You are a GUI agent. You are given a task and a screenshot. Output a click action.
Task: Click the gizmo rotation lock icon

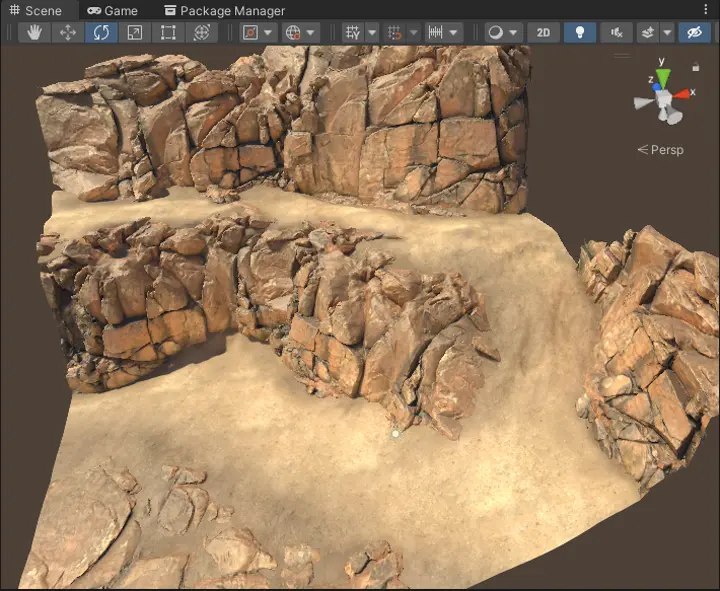tap(696, 67)
